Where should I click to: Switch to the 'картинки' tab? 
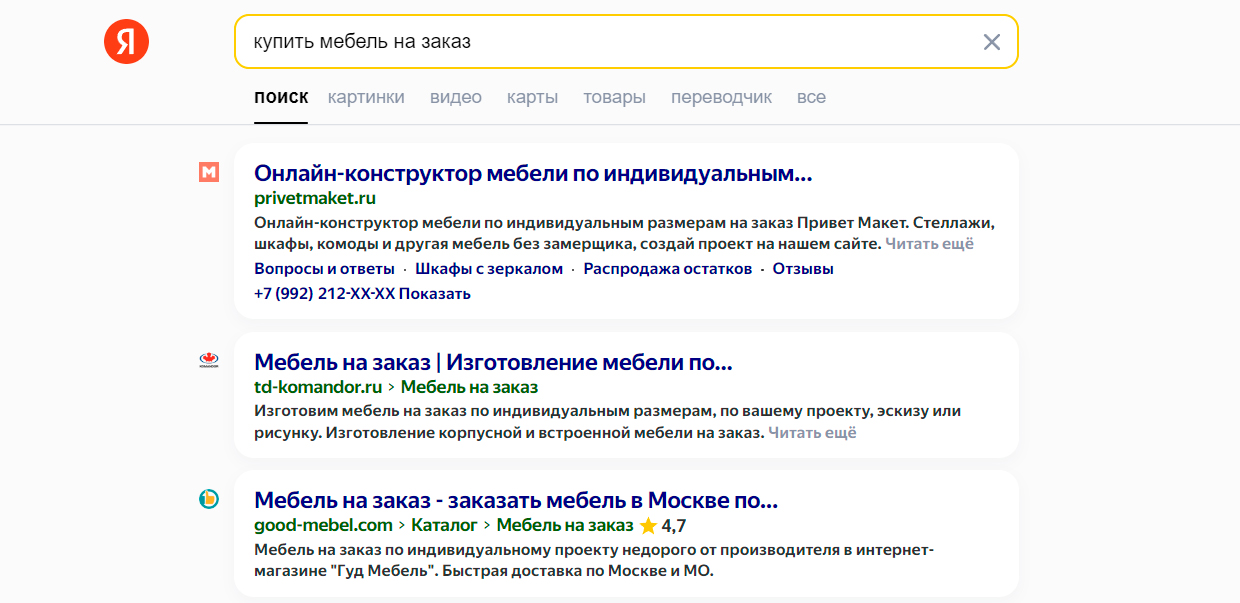(x=366, y=97)
